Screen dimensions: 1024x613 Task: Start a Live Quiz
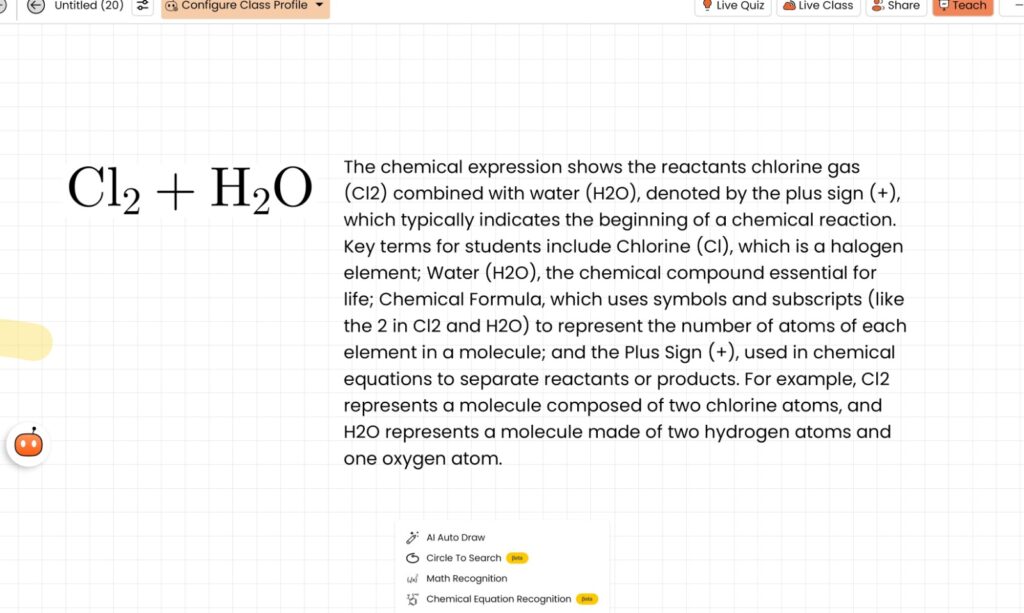pos(733,6)
